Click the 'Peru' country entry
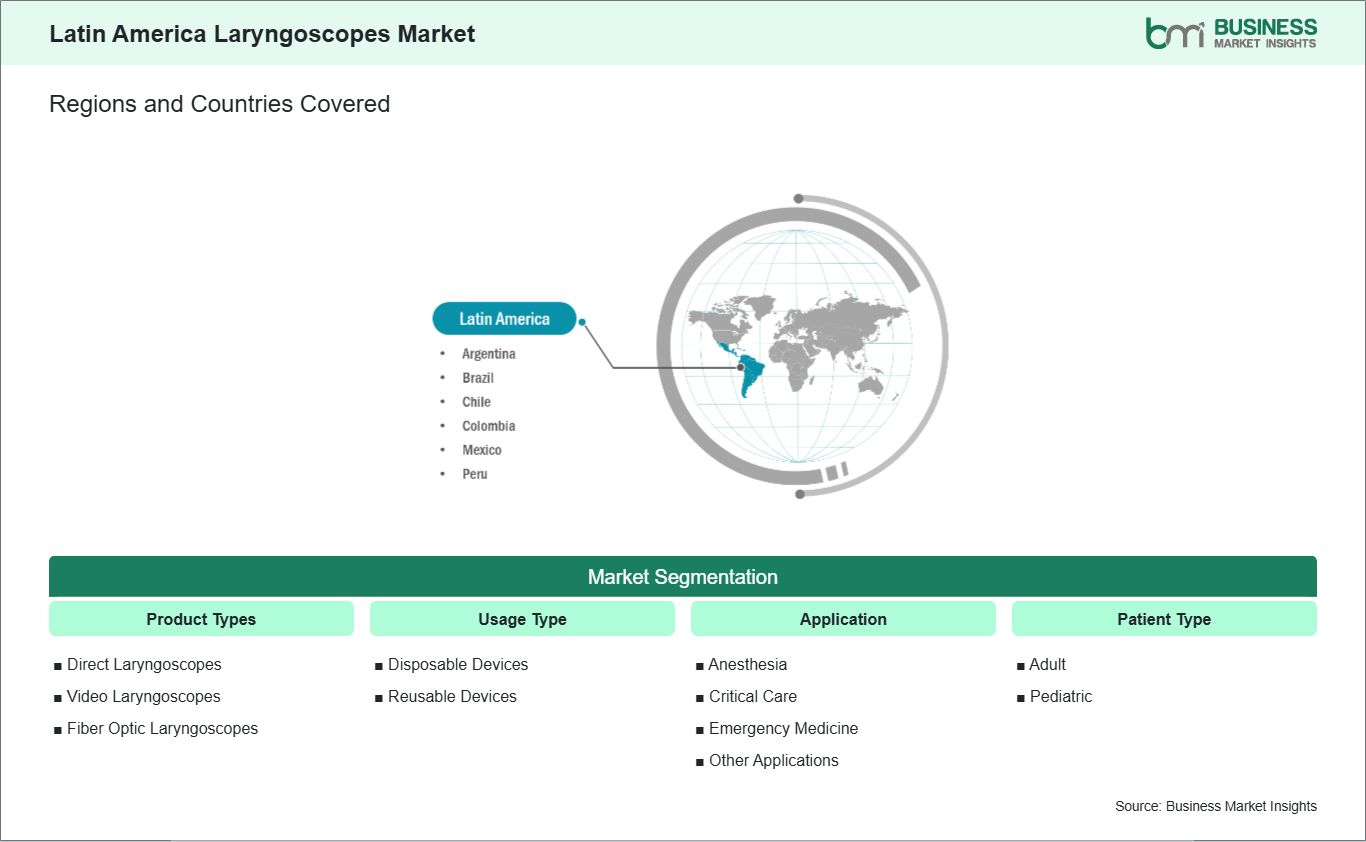This screenshot has width=1366, height=842. point(475,474)
